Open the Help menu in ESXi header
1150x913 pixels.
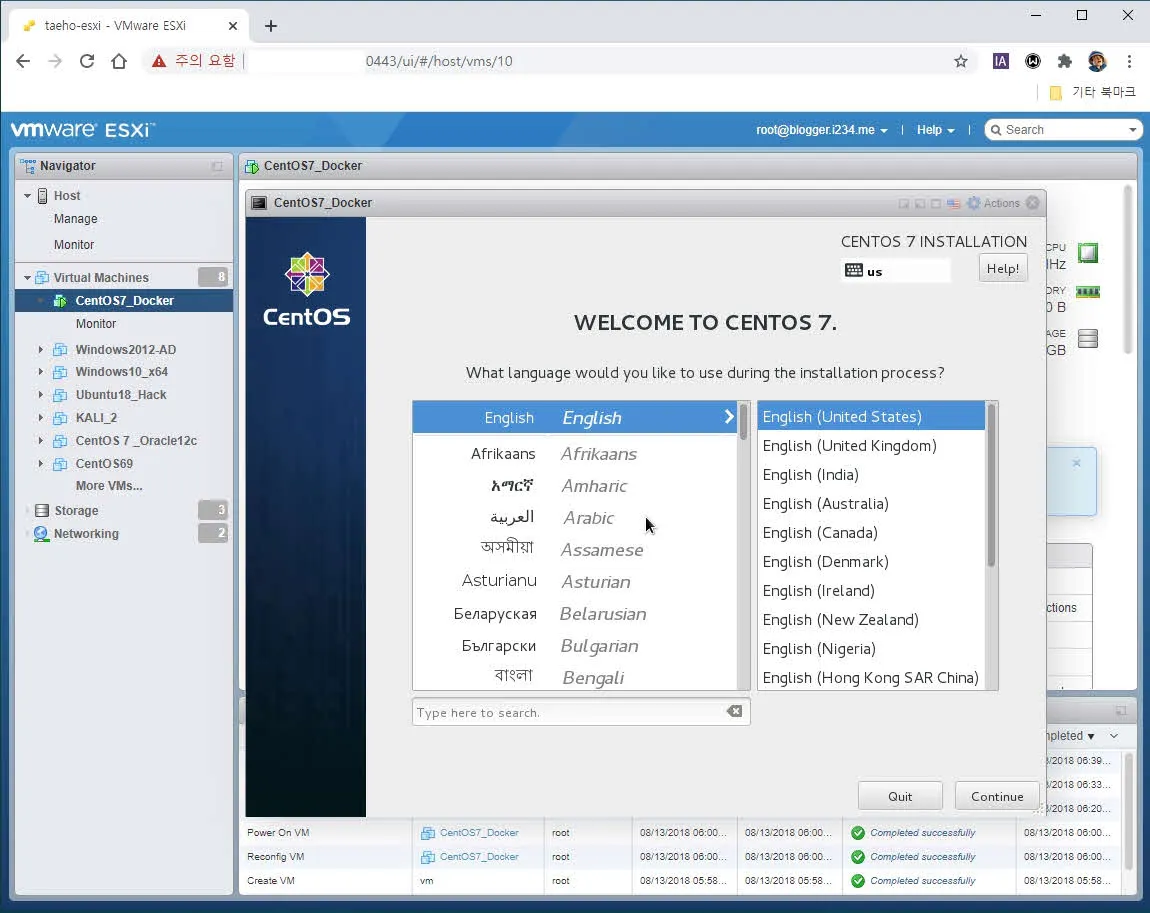[935, 130]
